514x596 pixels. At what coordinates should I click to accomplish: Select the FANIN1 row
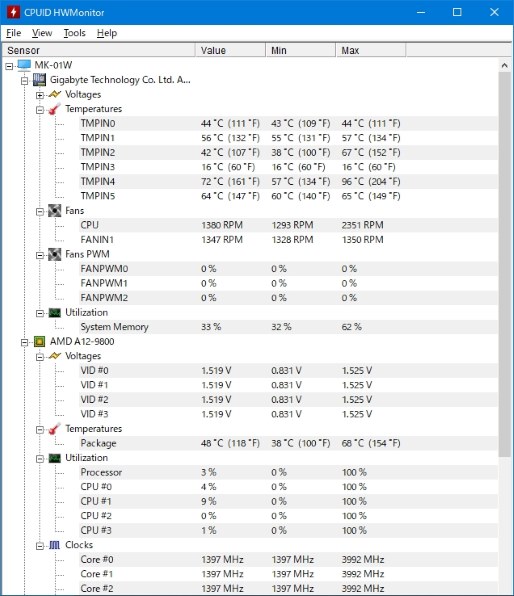pyautogui.click(x=288, y=239)
